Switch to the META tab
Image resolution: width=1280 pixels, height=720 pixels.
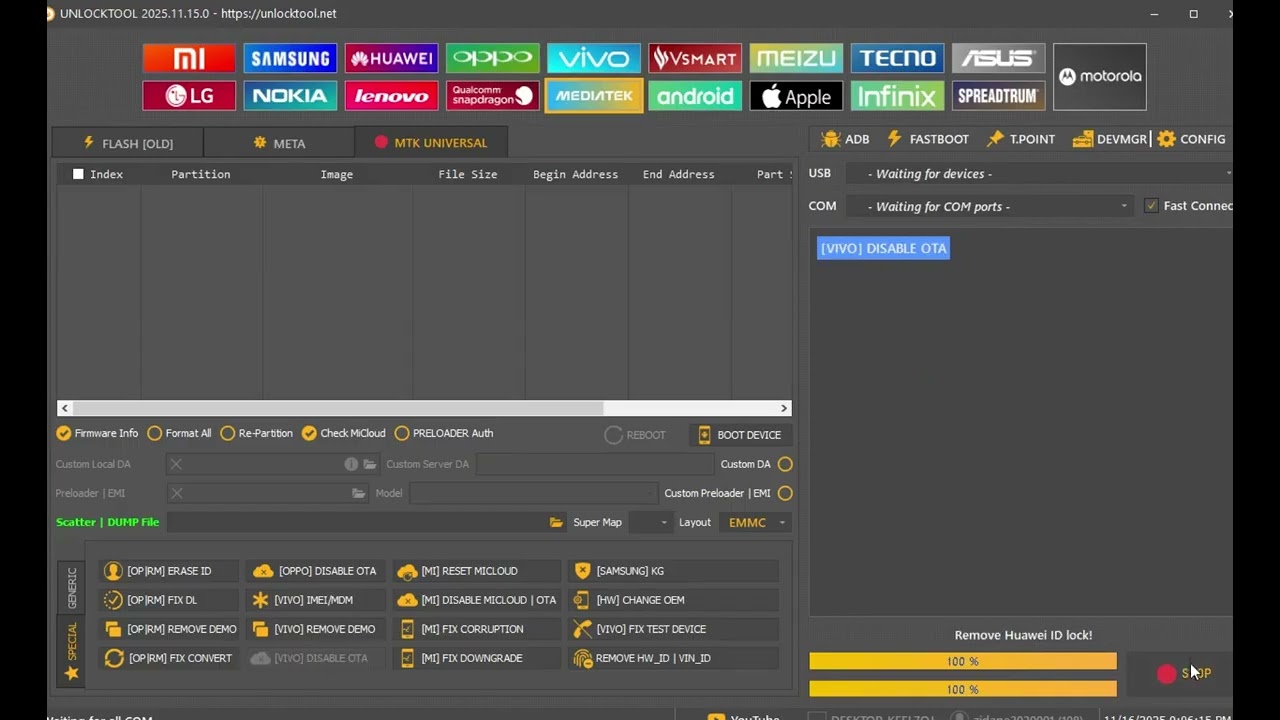(279, 143)
